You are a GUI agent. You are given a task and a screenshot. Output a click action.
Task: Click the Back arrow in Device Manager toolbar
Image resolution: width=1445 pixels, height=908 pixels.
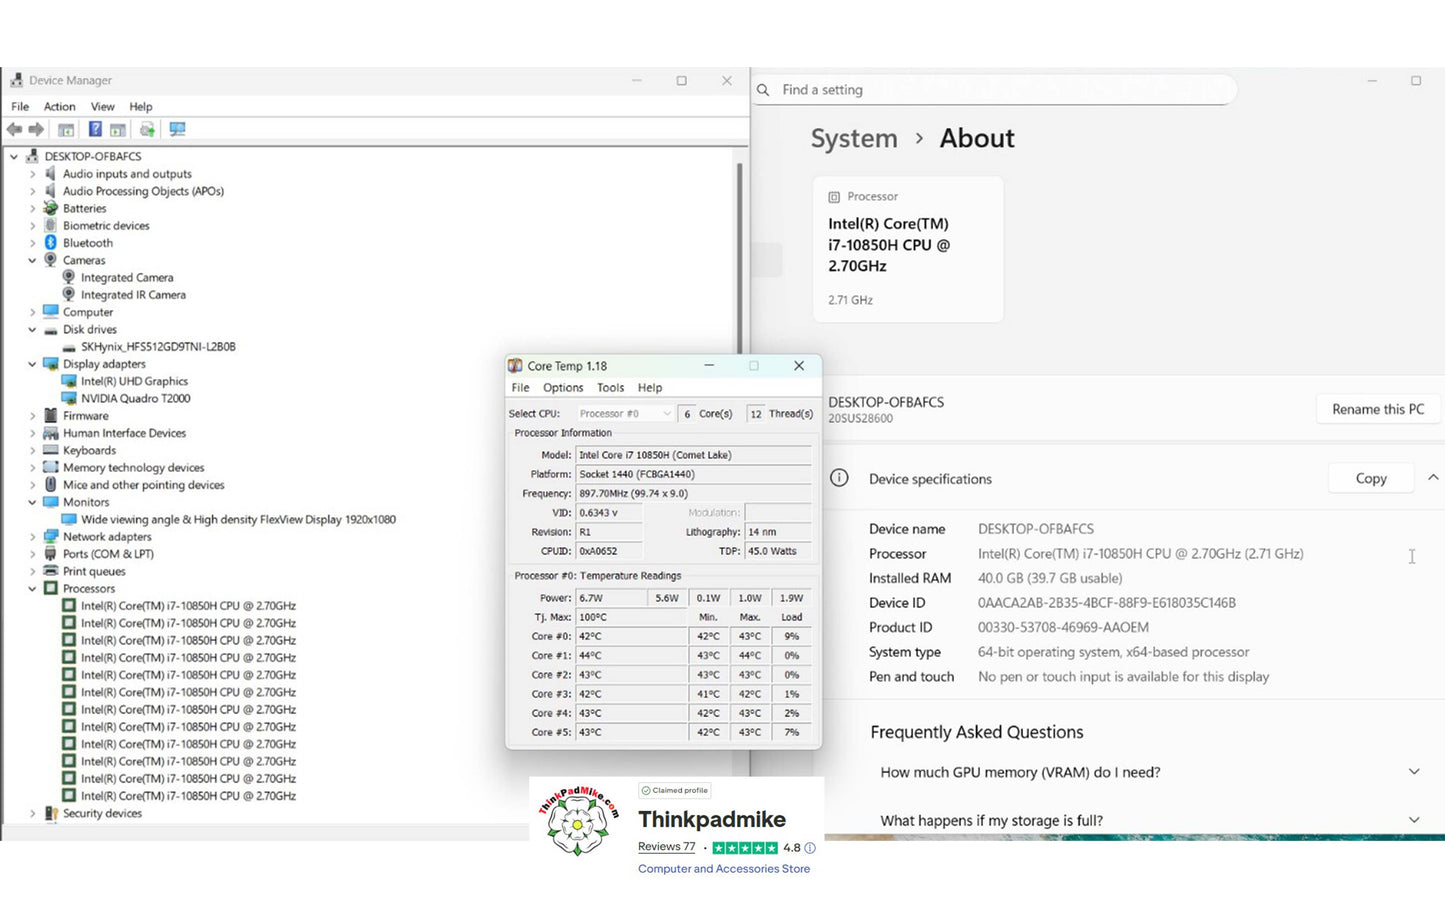(14, 129)
